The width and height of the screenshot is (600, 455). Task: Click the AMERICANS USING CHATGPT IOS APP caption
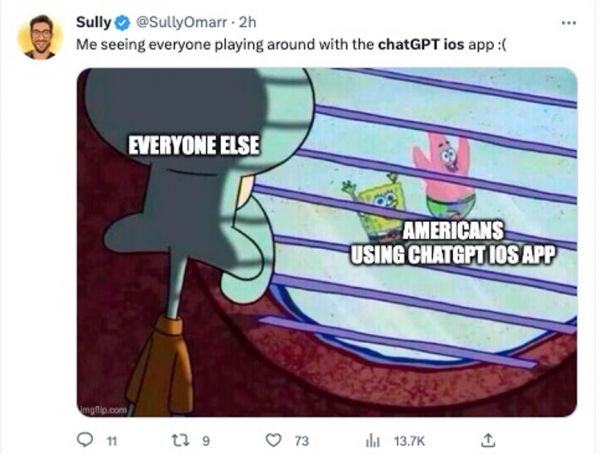click(x=452, y=243)
